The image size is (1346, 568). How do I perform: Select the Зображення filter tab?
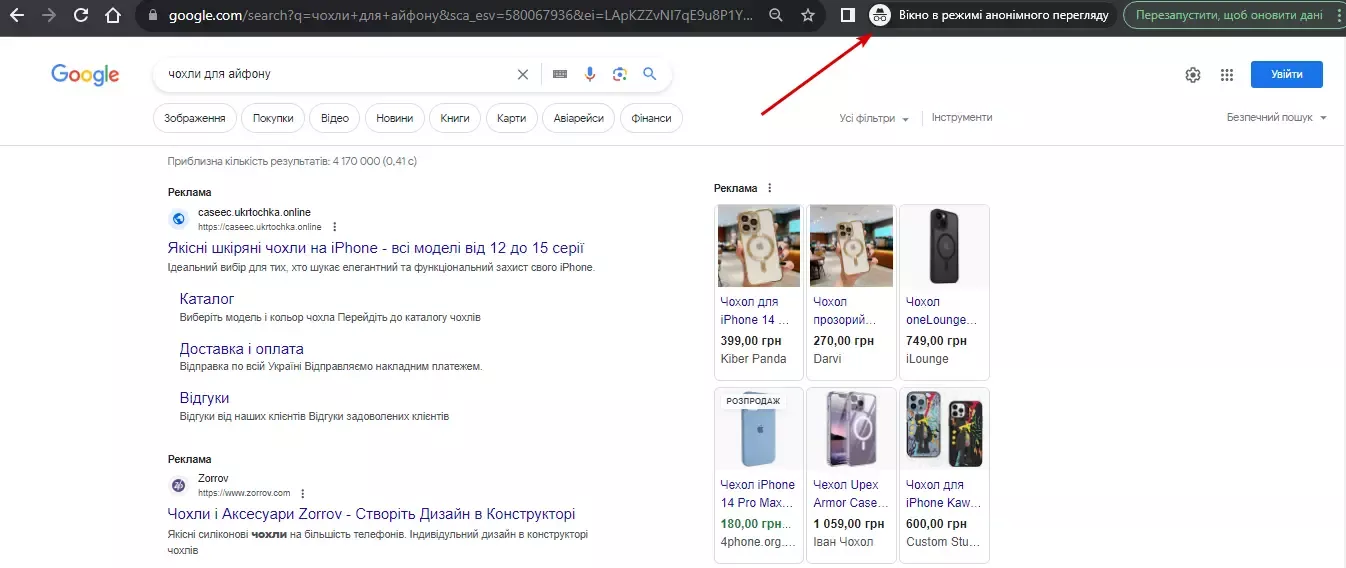click(195, 118)
